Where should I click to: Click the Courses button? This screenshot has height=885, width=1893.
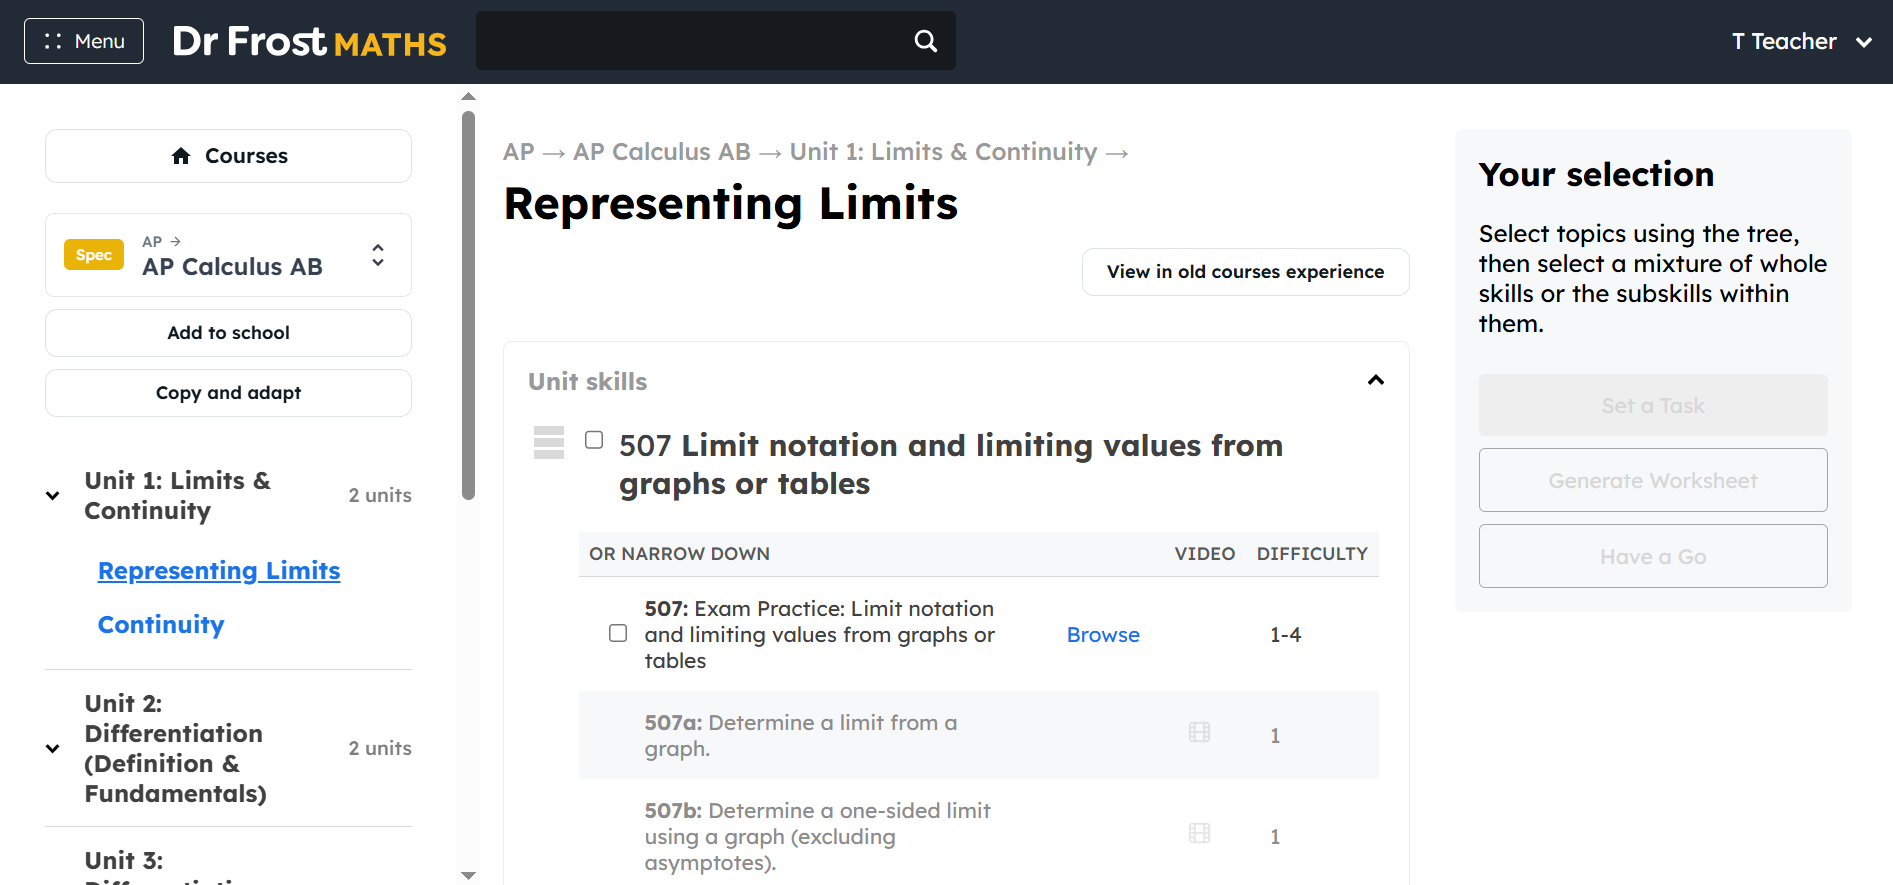[228, 156]
